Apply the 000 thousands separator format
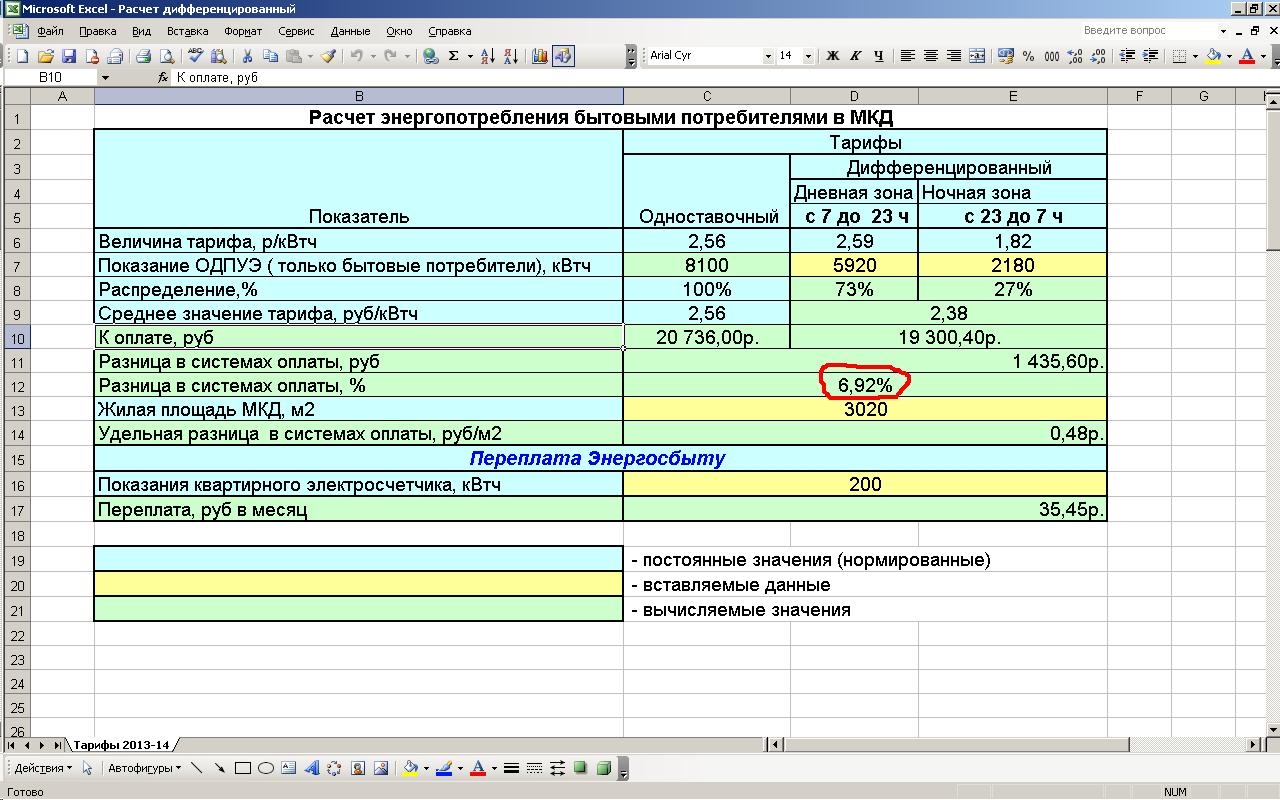This screenshot has width=1280, height=800. (1052, 56)
